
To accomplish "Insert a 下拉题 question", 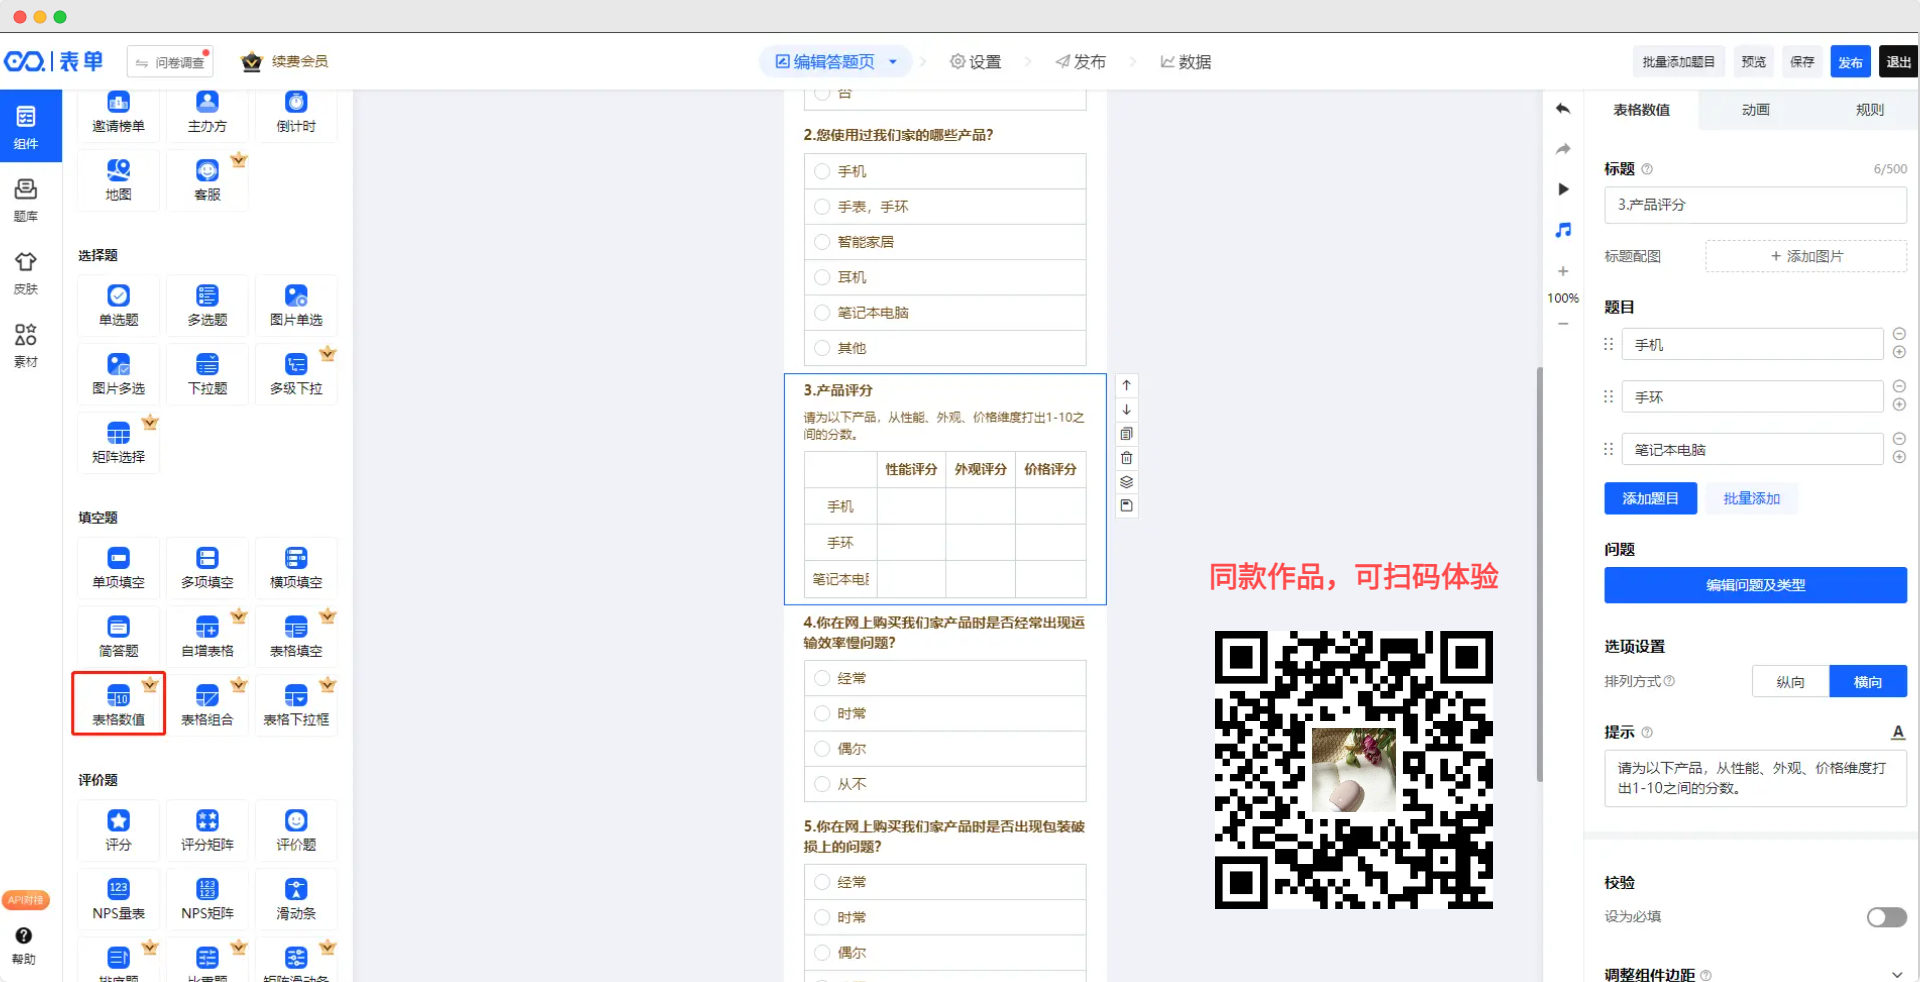I will tap(207, 374).
